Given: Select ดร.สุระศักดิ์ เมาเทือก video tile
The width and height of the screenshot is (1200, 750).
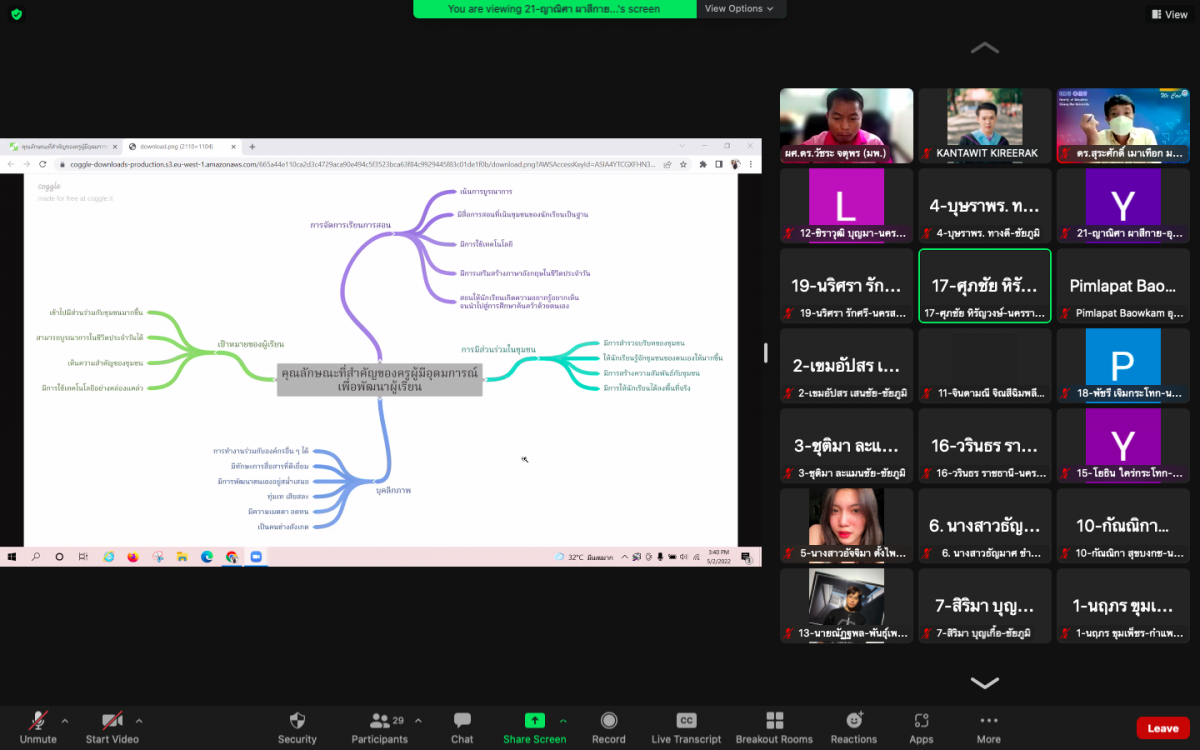Looking at the screenshot, I should 1123,125.
